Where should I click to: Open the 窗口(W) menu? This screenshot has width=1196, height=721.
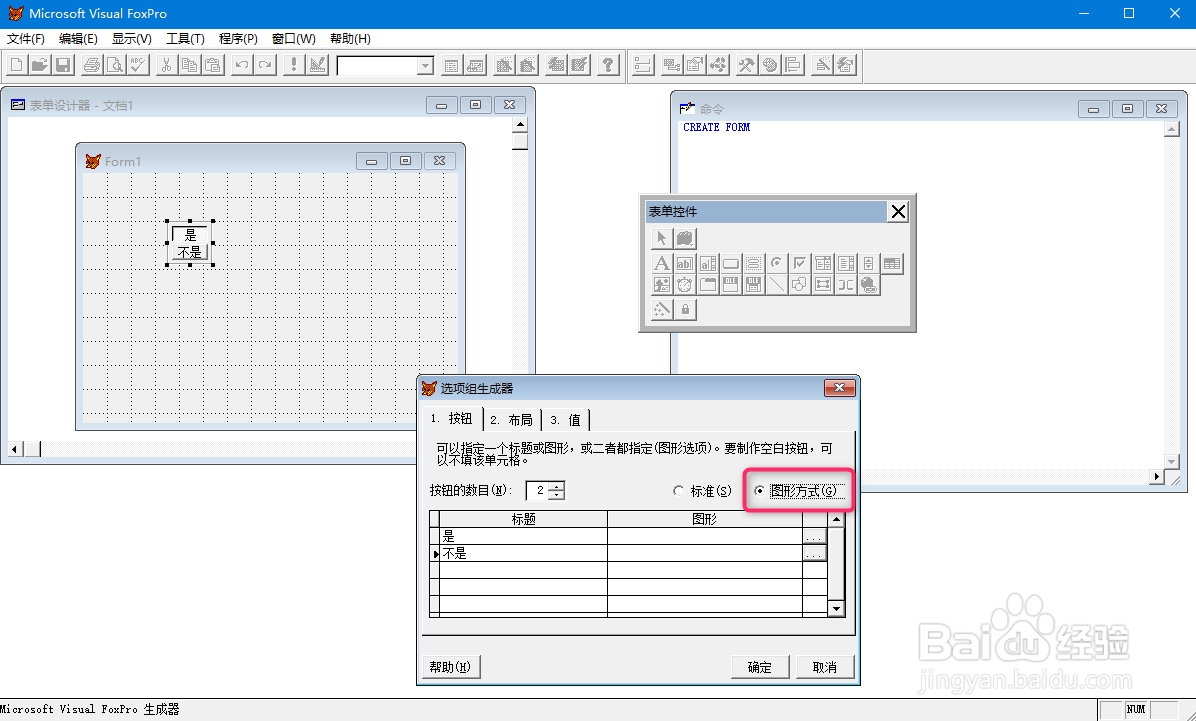294,38
